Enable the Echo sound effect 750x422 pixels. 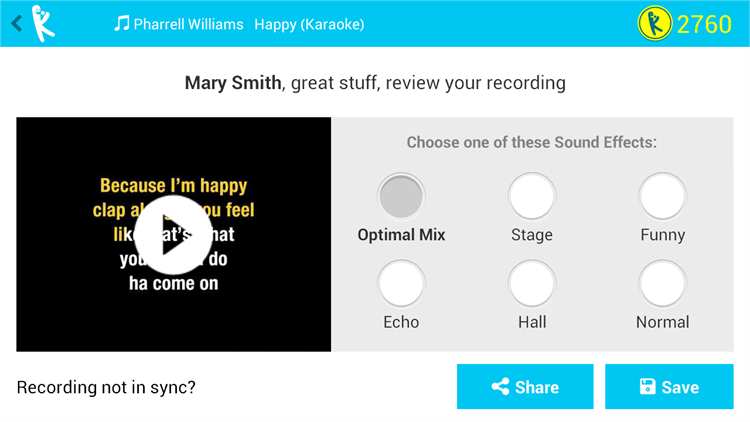click(401, 284)
